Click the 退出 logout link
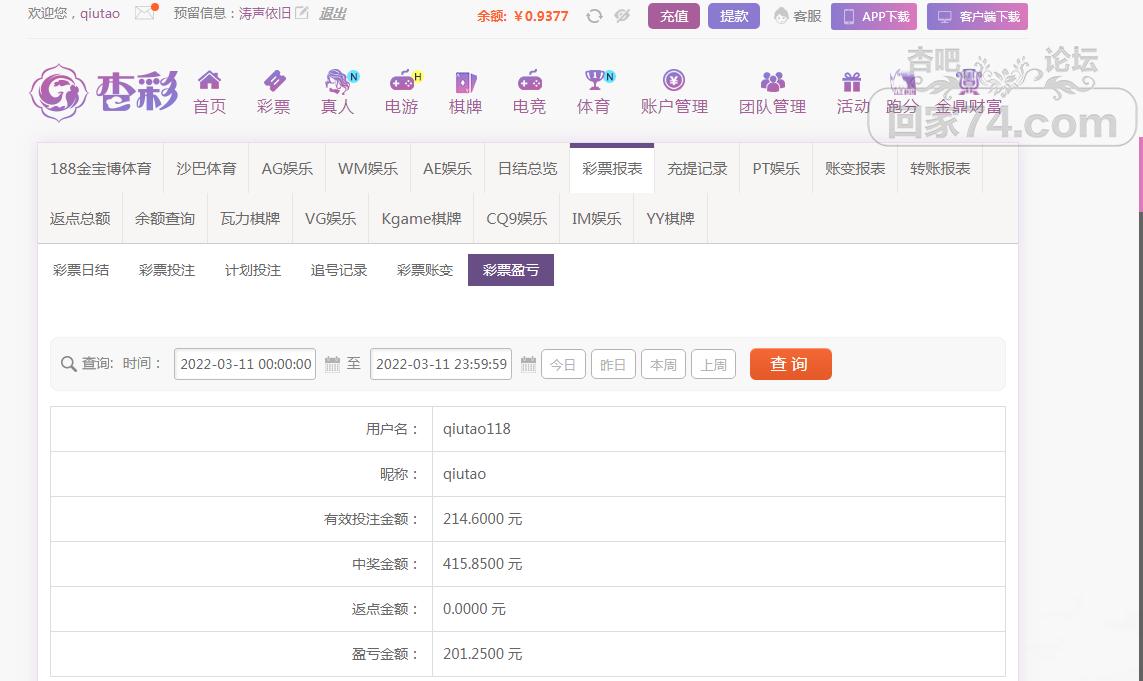Screen dimensions: 1143x681 [x=332, y=14]
